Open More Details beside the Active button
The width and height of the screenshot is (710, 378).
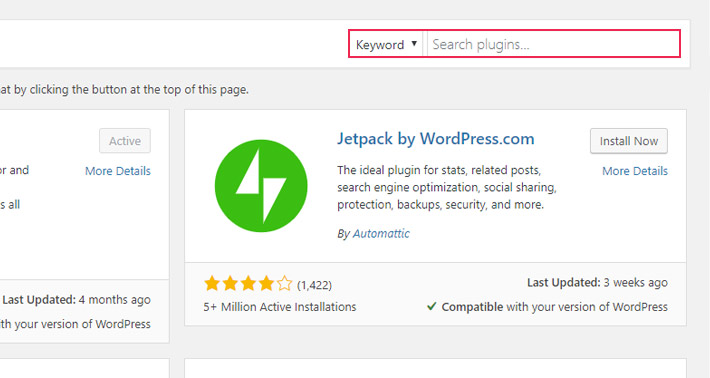pyautogui.click(x=118, y=171)
